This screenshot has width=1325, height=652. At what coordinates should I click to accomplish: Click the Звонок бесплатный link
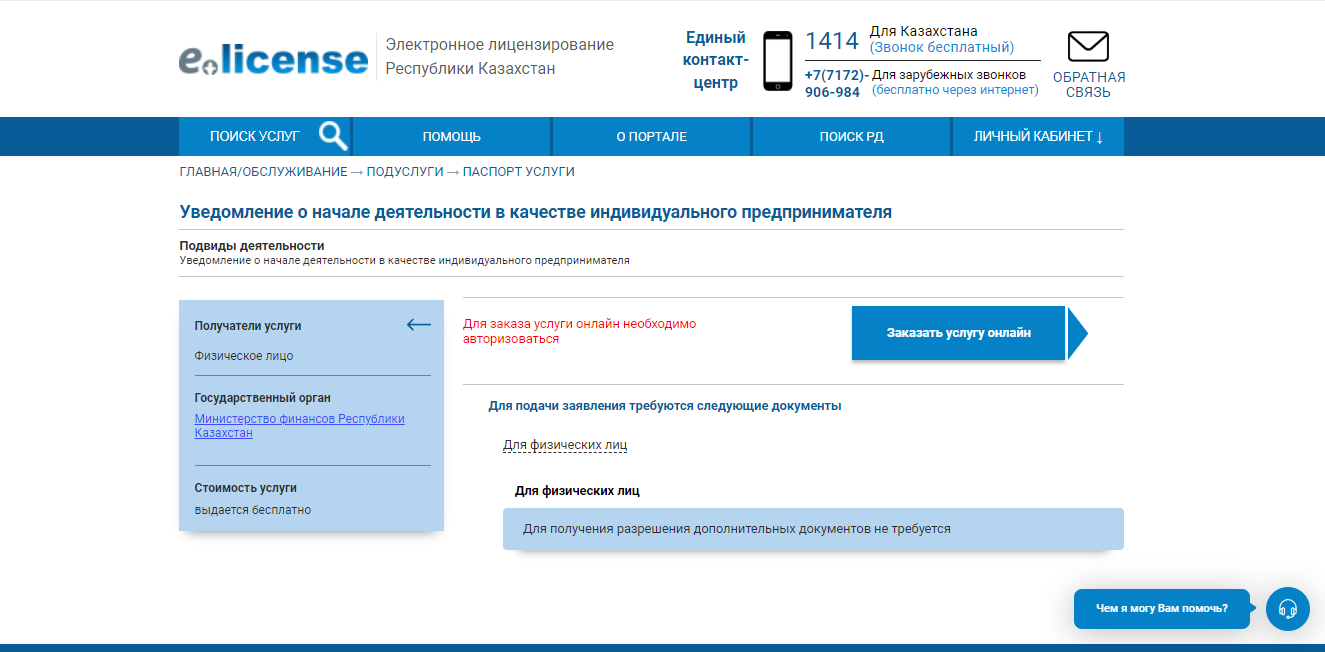[942, 47]
